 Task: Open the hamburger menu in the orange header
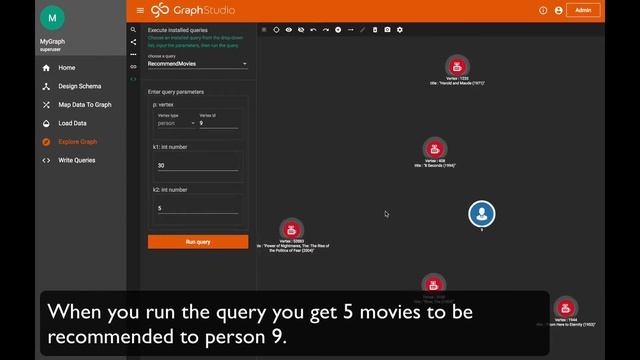coord(140,11)
